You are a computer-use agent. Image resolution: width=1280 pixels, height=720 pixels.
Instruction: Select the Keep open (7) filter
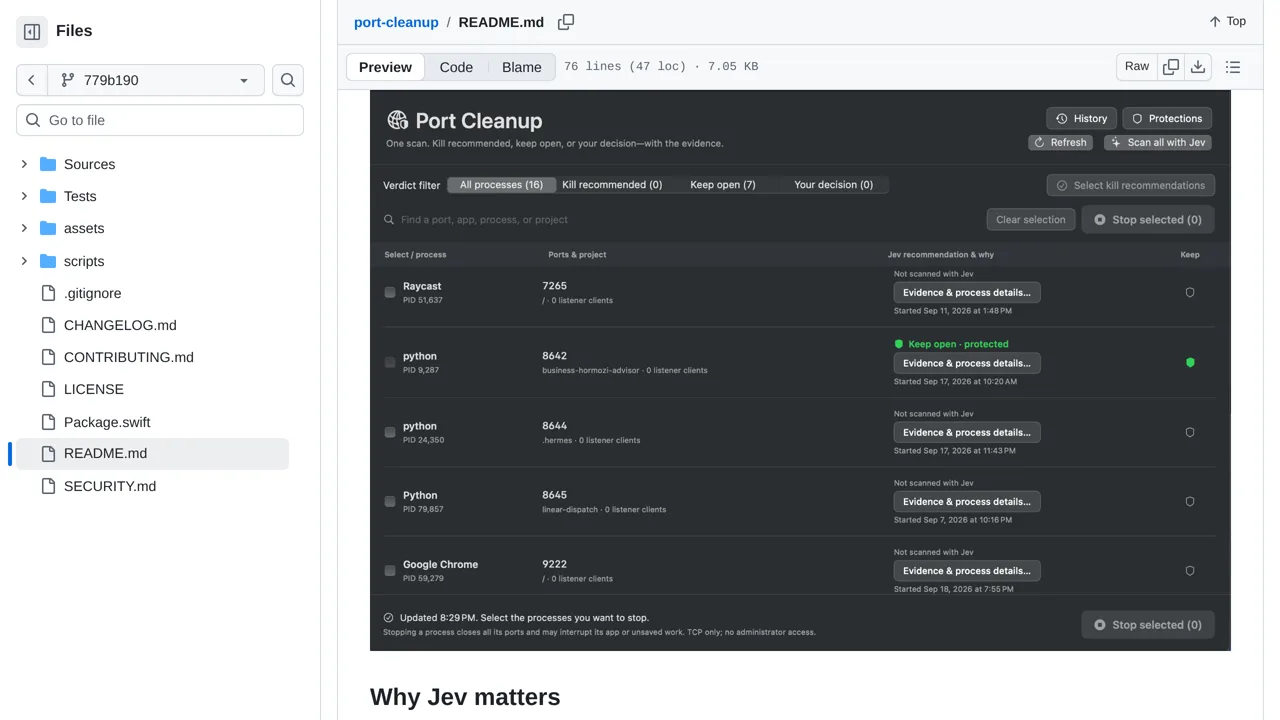(723, 185)
